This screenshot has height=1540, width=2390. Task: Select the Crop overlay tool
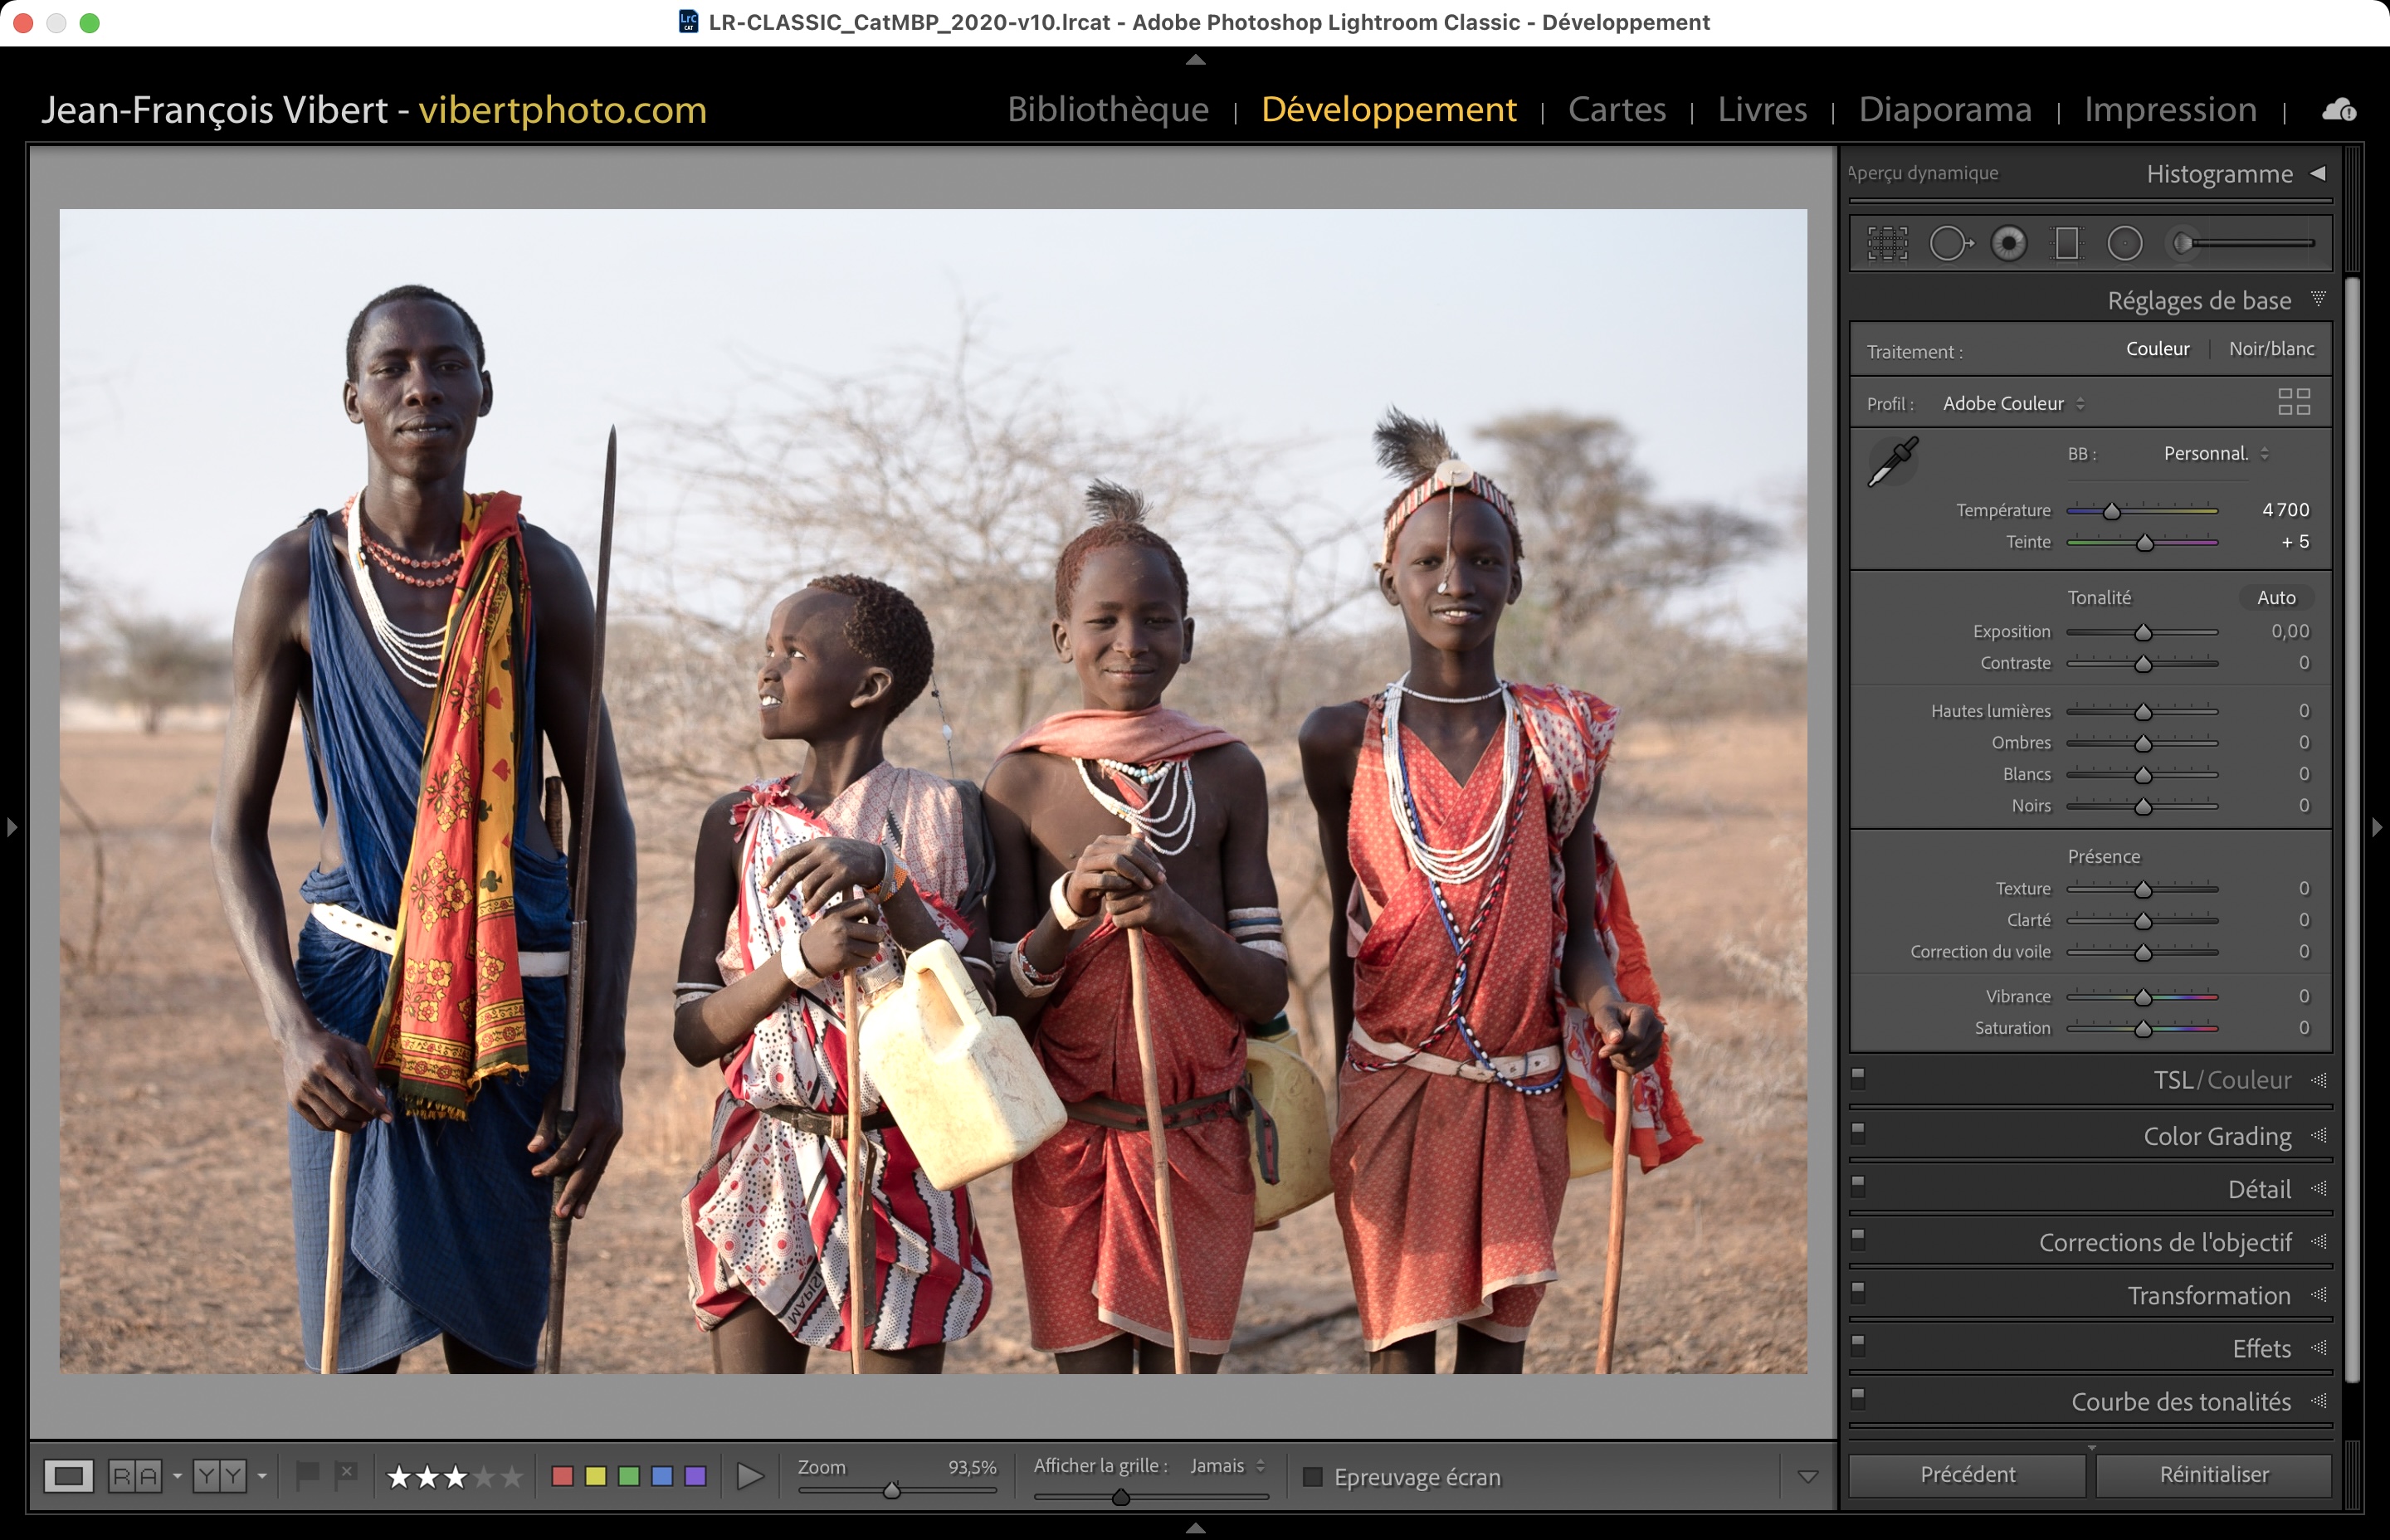[x=1887, y=243]
